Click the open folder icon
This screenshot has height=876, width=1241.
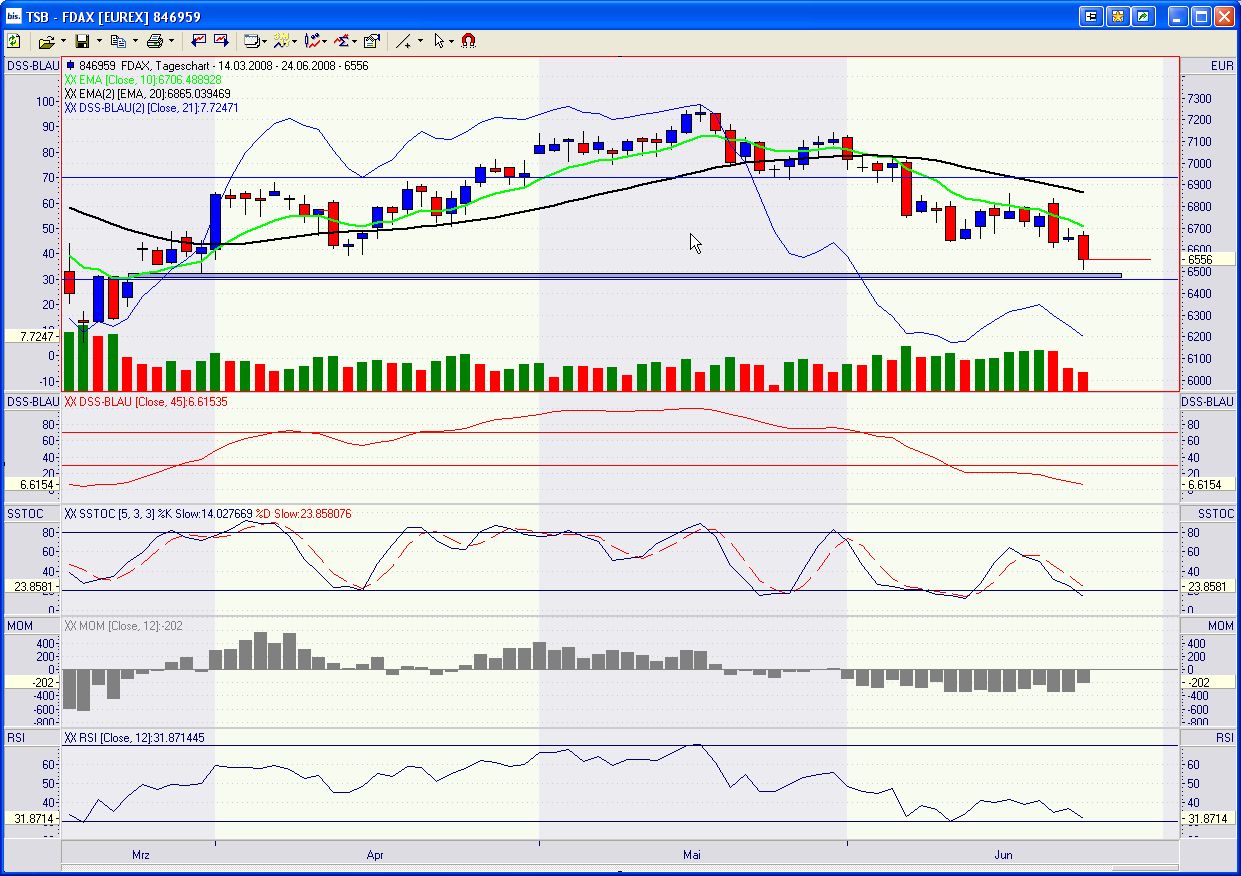point(46,41)
